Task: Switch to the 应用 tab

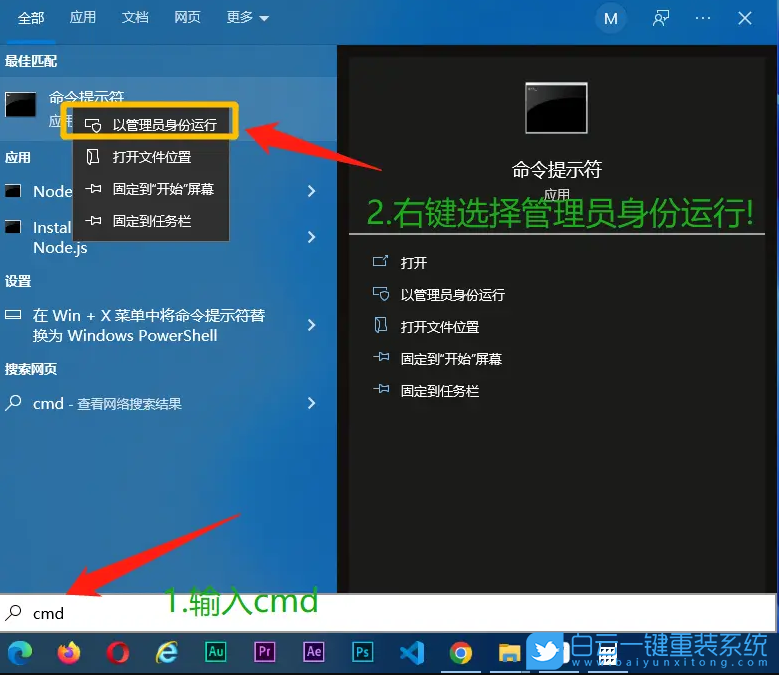Action: [x=82, y=17]
